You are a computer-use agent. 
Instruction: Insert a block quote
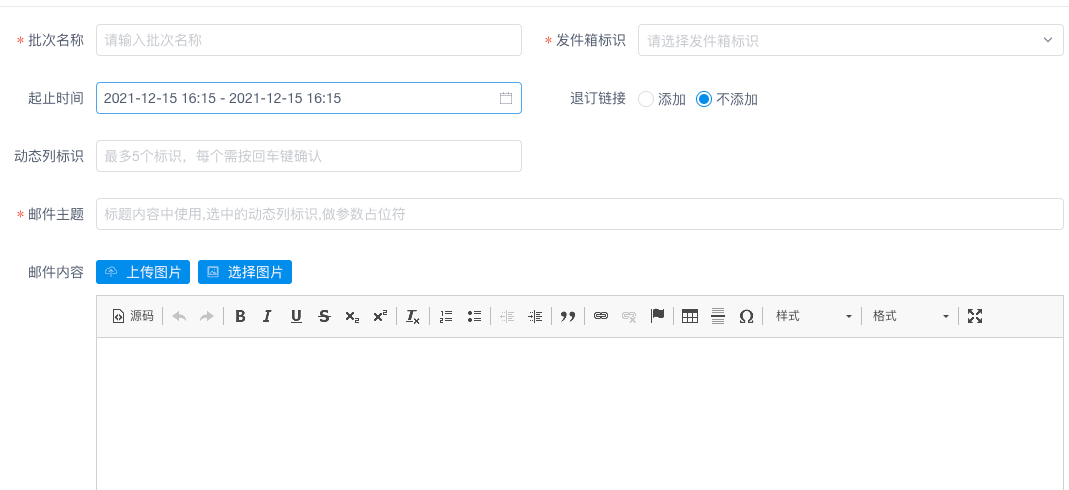568,316
